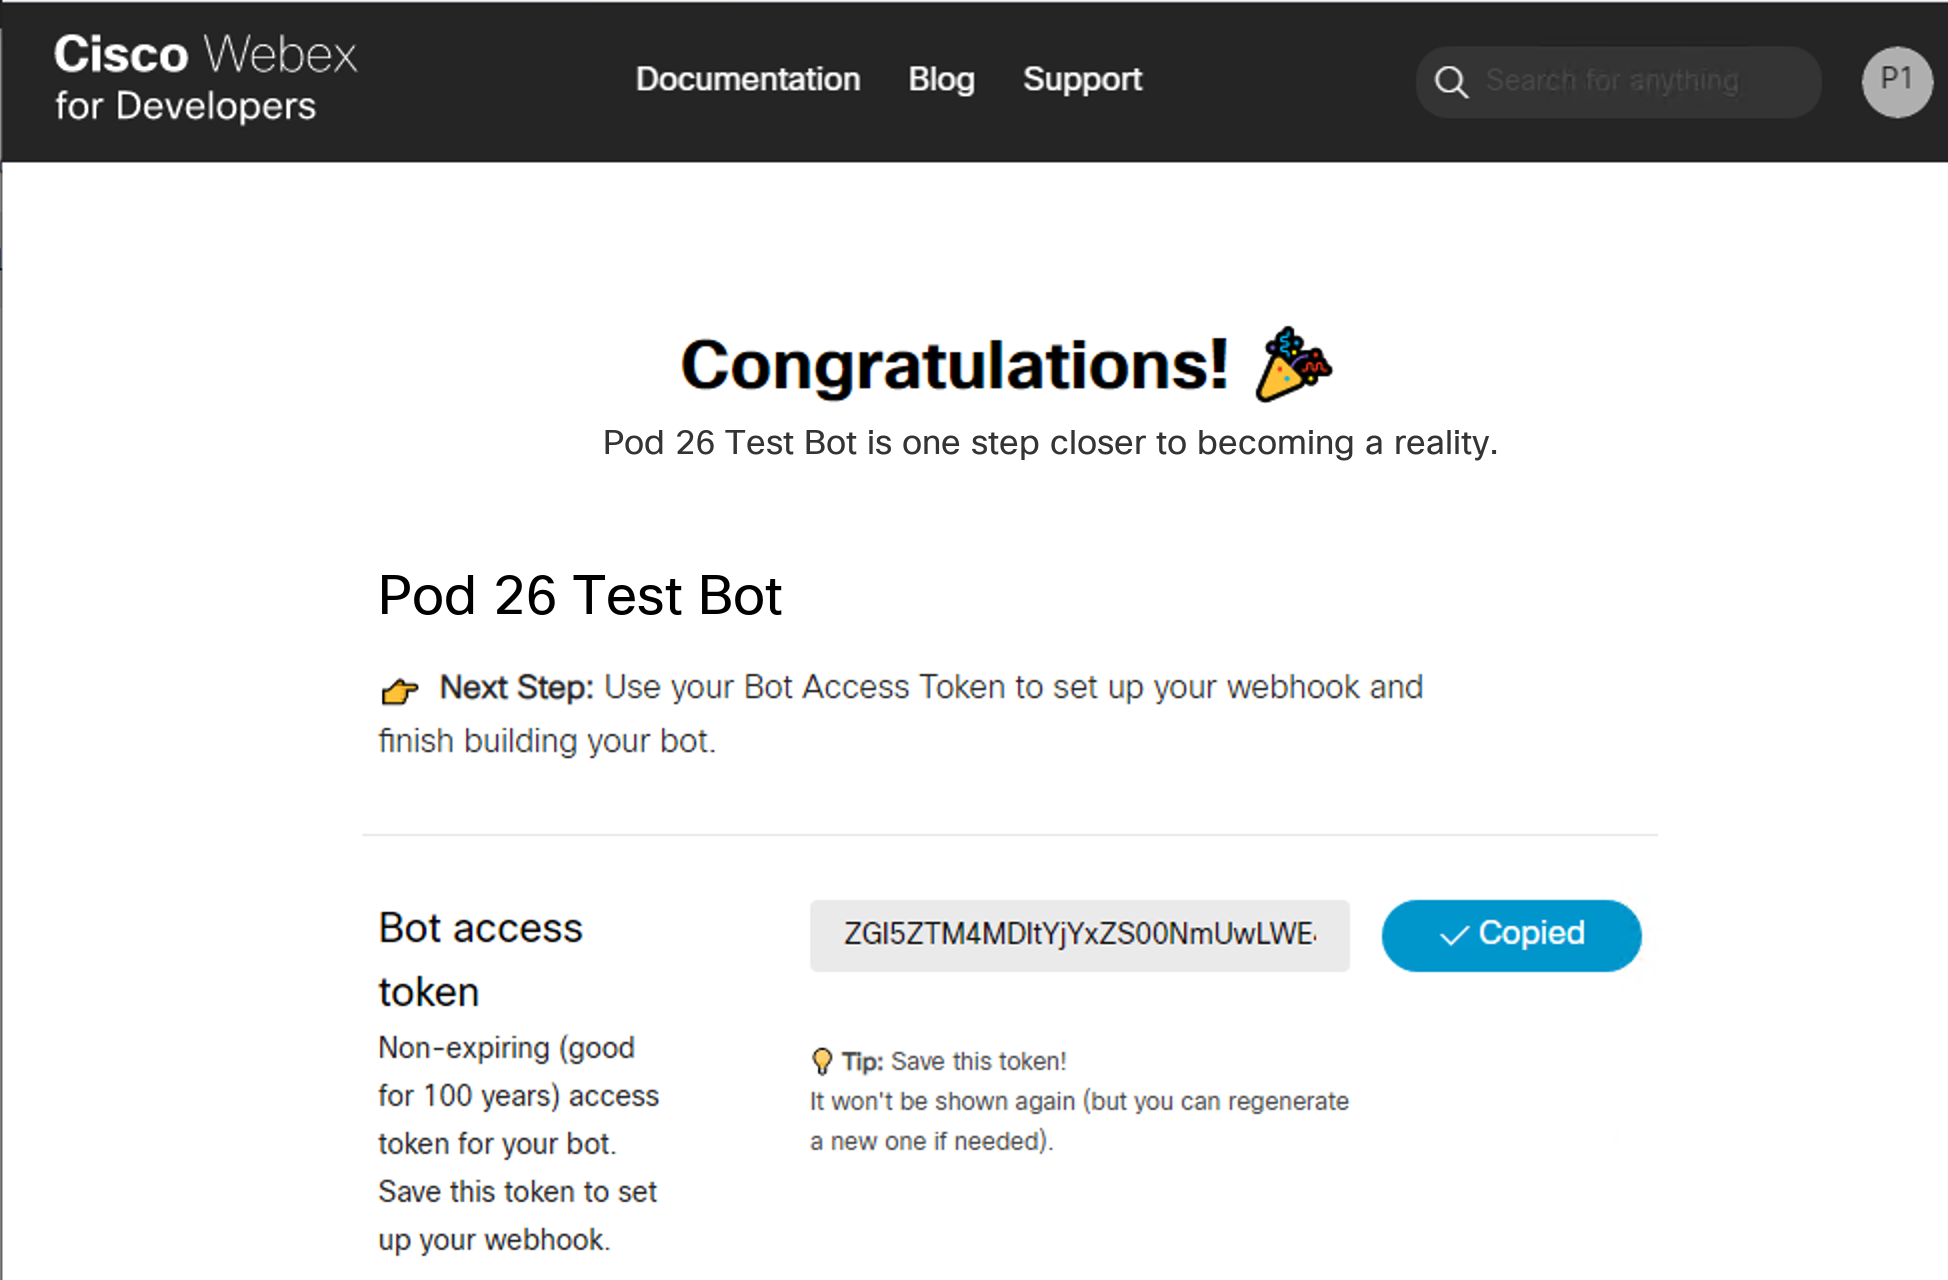
Task: Click the checkmark in the Copied button
Action: (x=1453, y=935)
